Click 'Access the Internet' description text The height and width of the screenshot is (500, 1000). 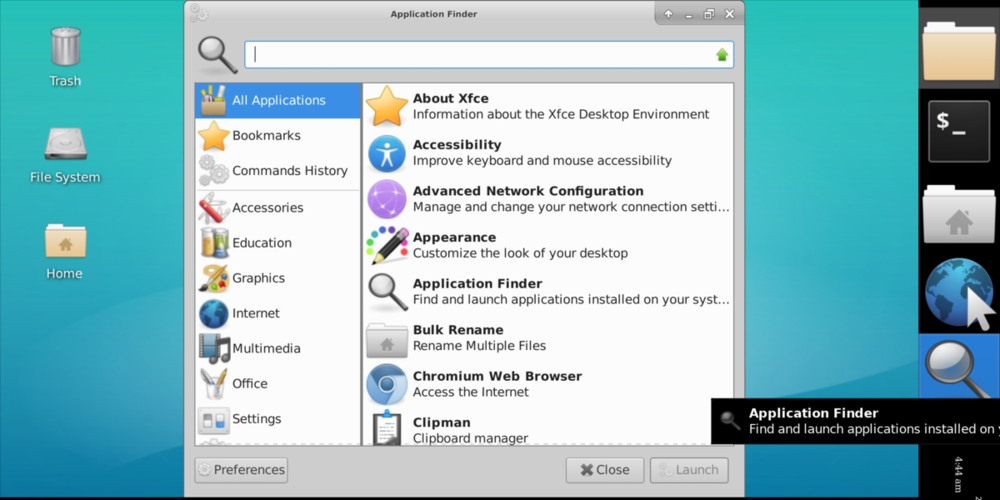[471, 392]
